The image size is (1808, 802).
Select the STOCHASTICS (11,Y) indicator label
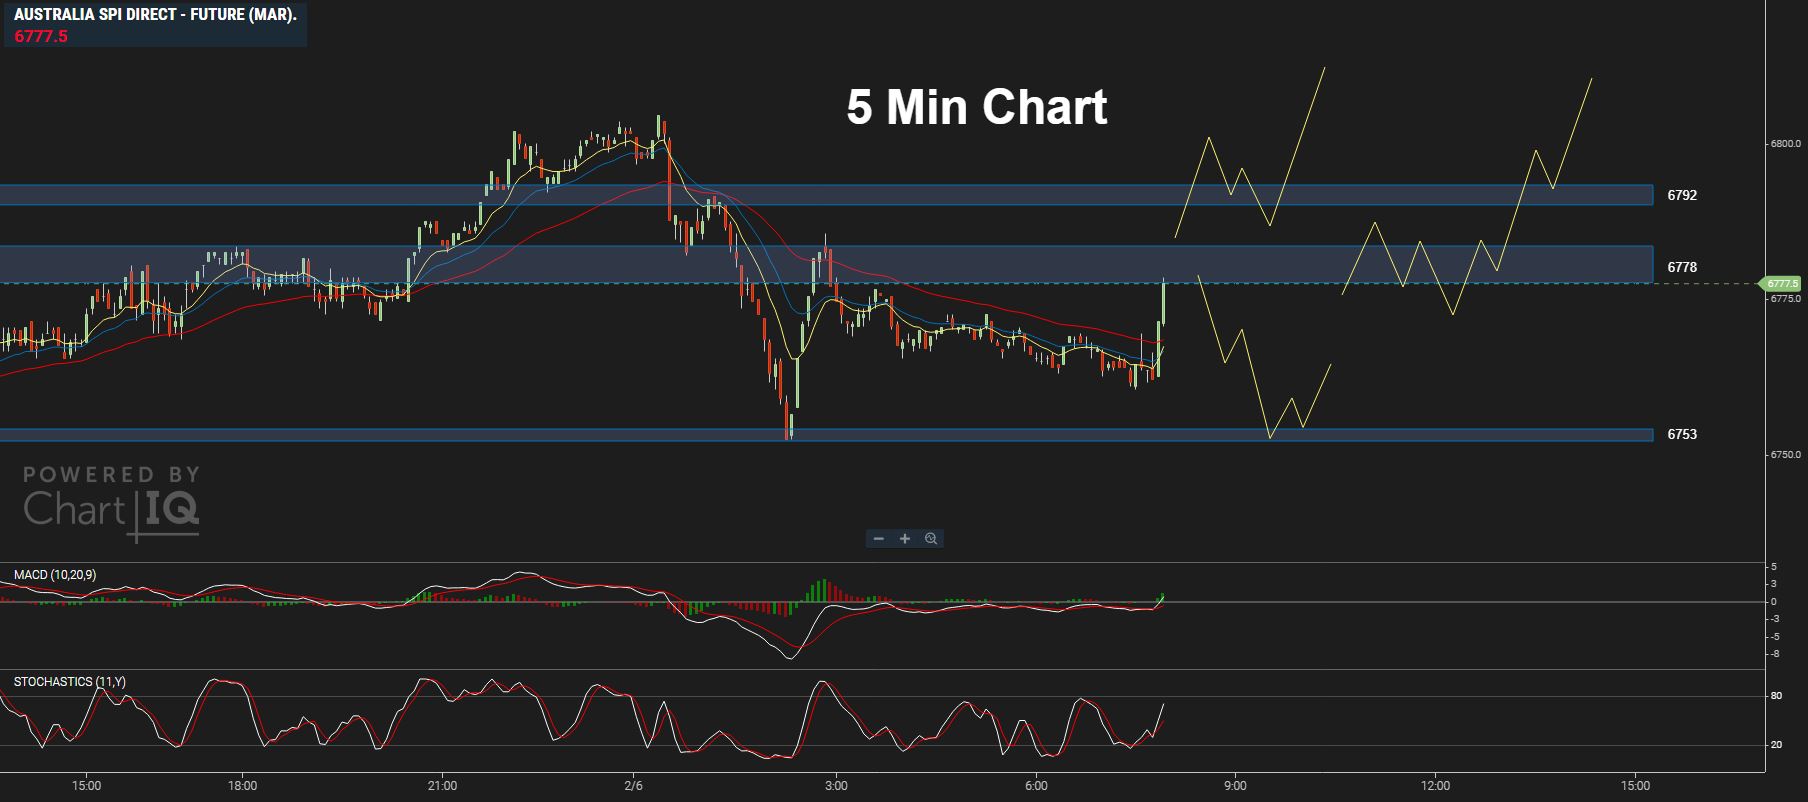70,682
